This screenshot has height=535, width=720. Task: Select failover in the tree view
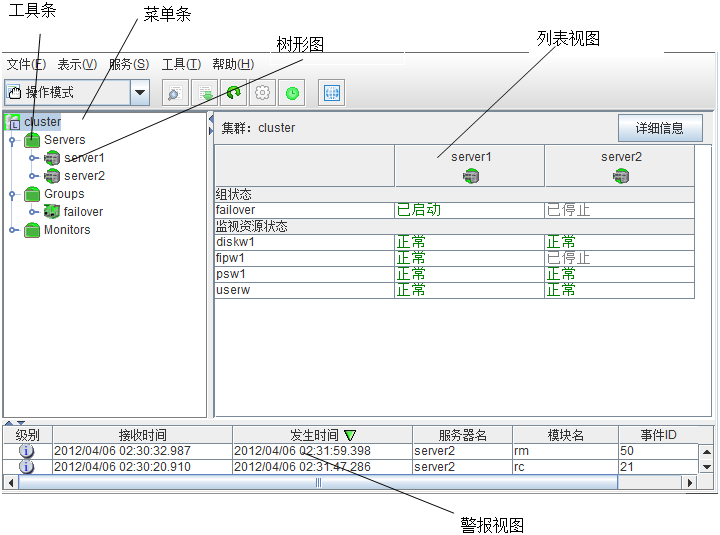(x=83, y=212)
